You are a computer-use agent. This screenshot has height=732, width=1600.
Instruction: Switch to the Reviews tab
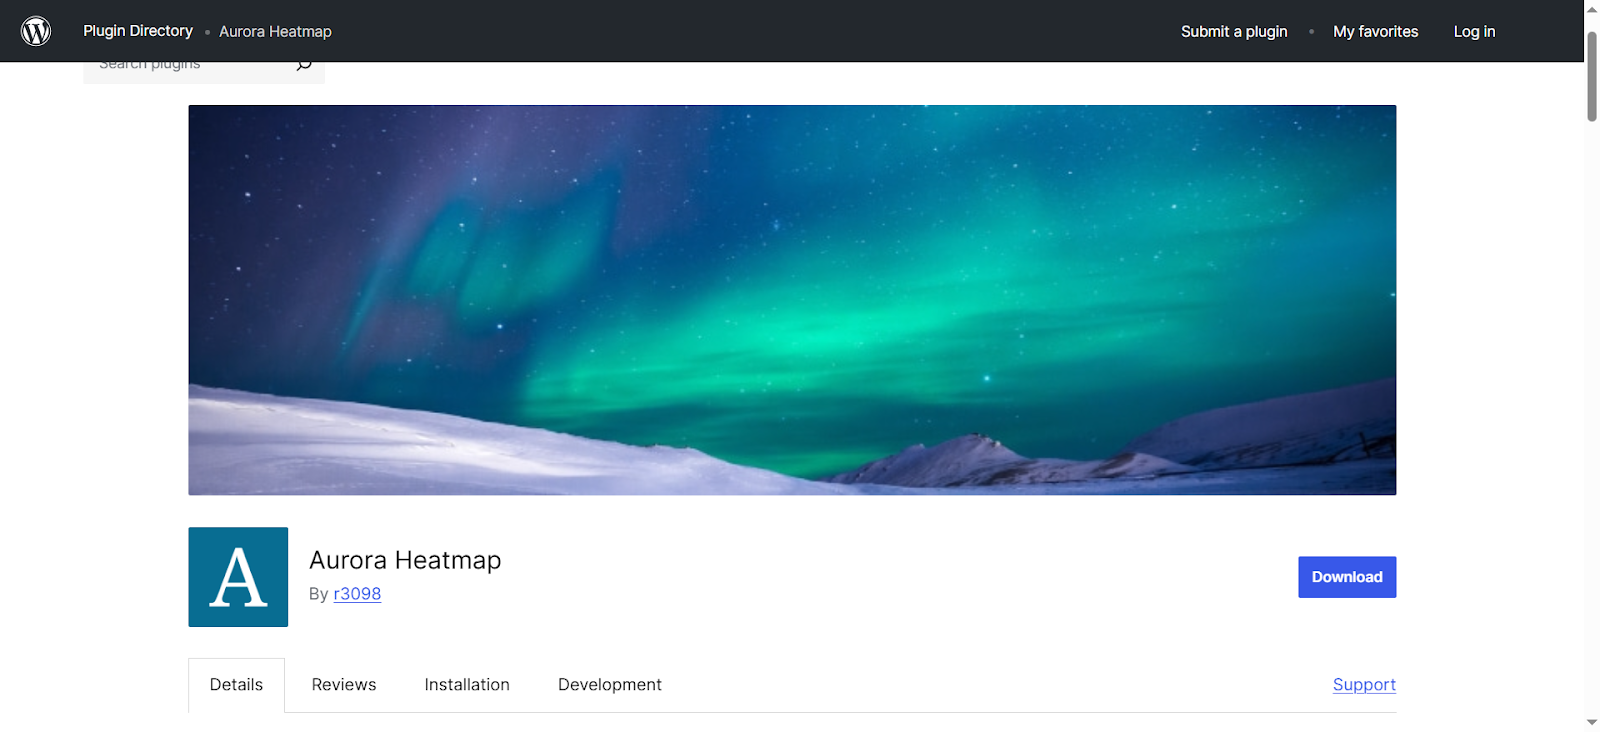click(x=344, y=685)
